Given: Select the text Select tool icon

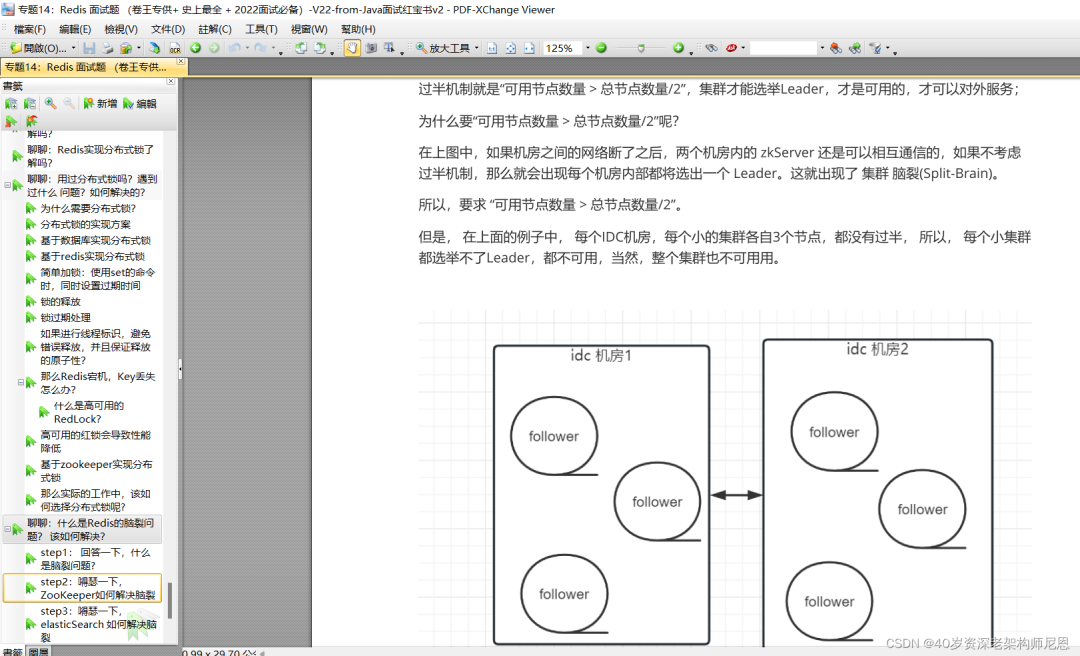Looking at the screenshot, I should pos(389,48).
